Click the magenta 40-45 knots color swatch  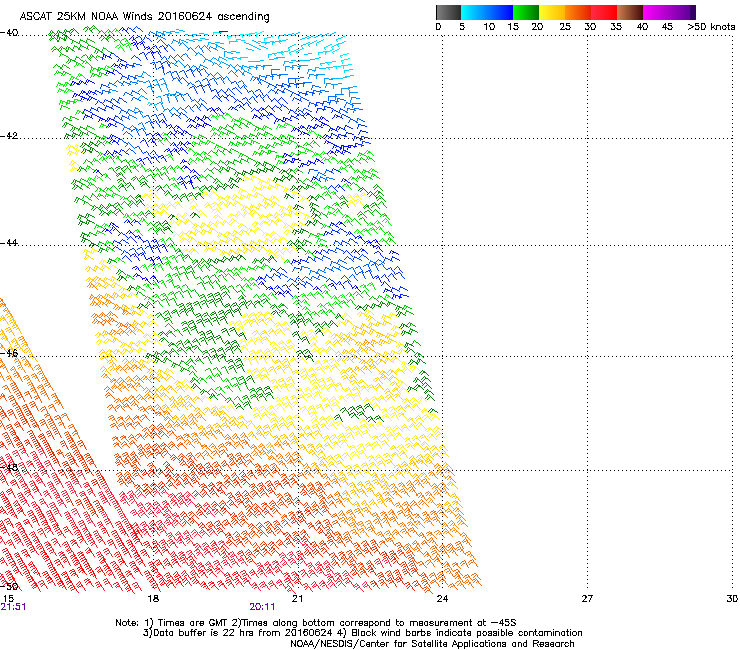pos(656,12)
